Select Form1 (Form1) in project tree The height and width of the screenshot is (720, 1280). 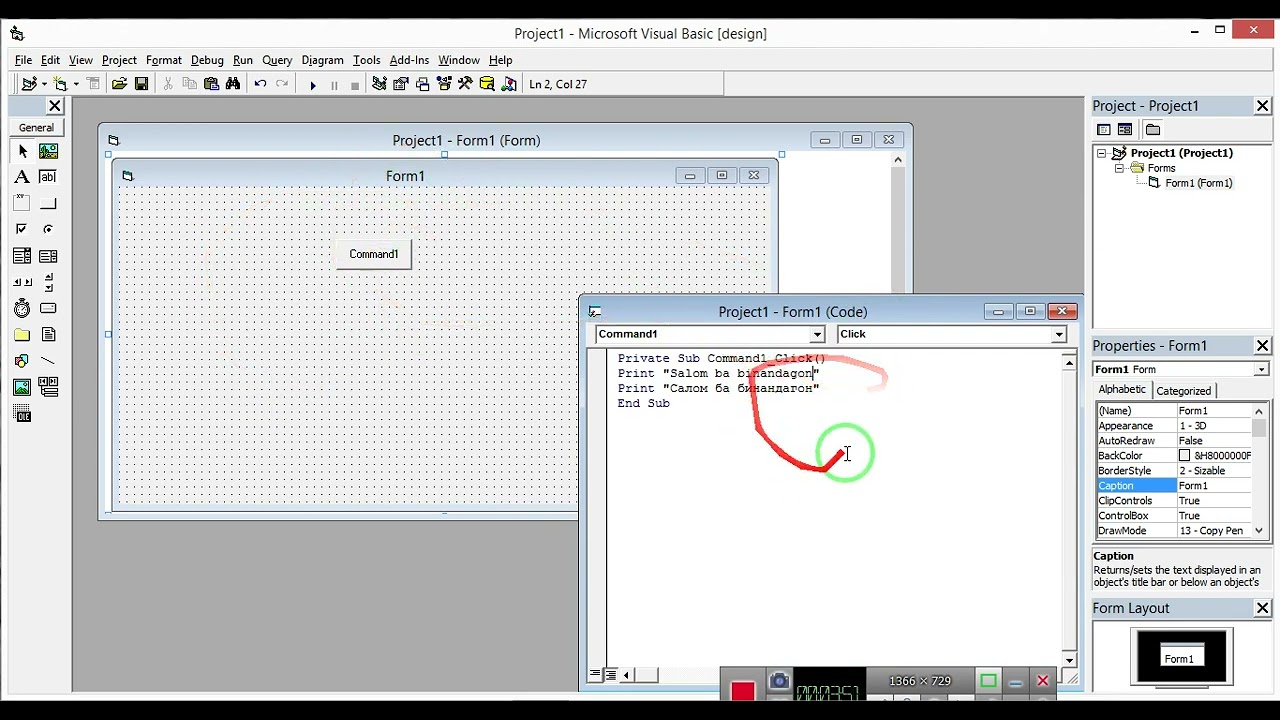(1198, 183)
